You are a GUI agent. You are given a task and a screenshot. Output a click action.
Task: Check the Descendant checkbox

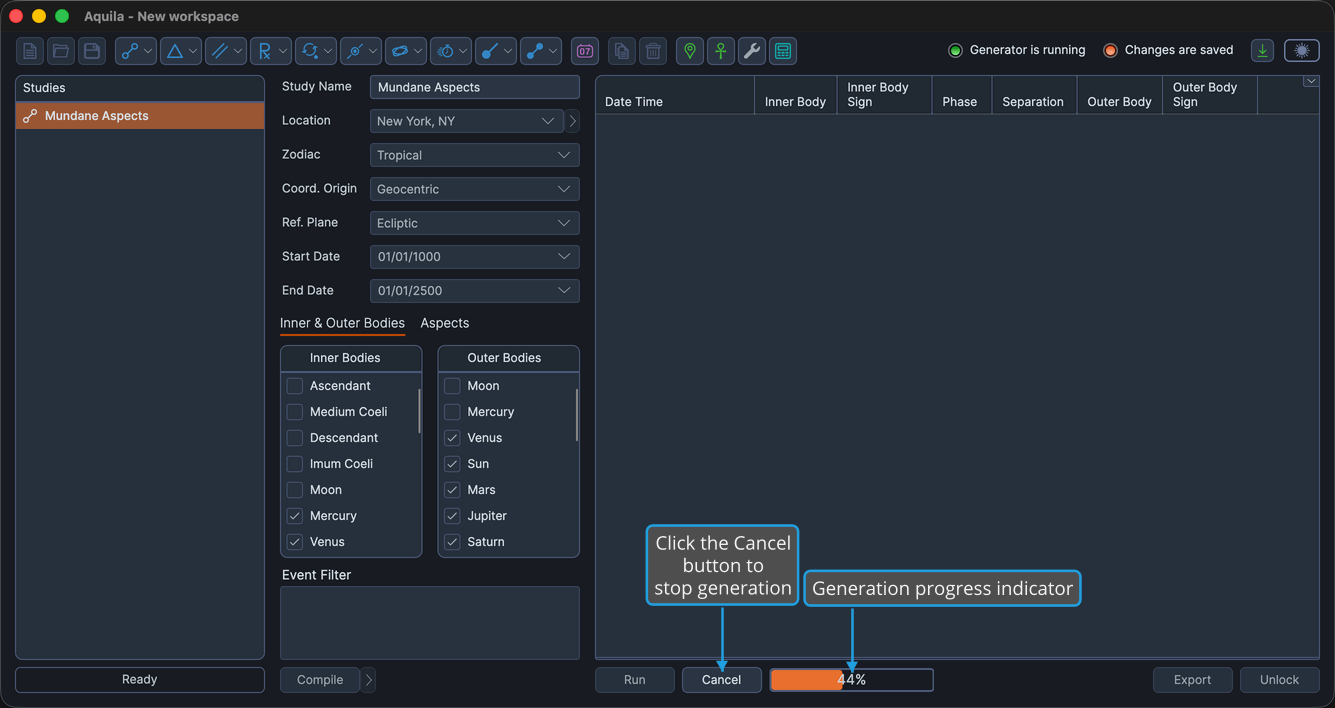pyautogui.click(x=295, y=438)
